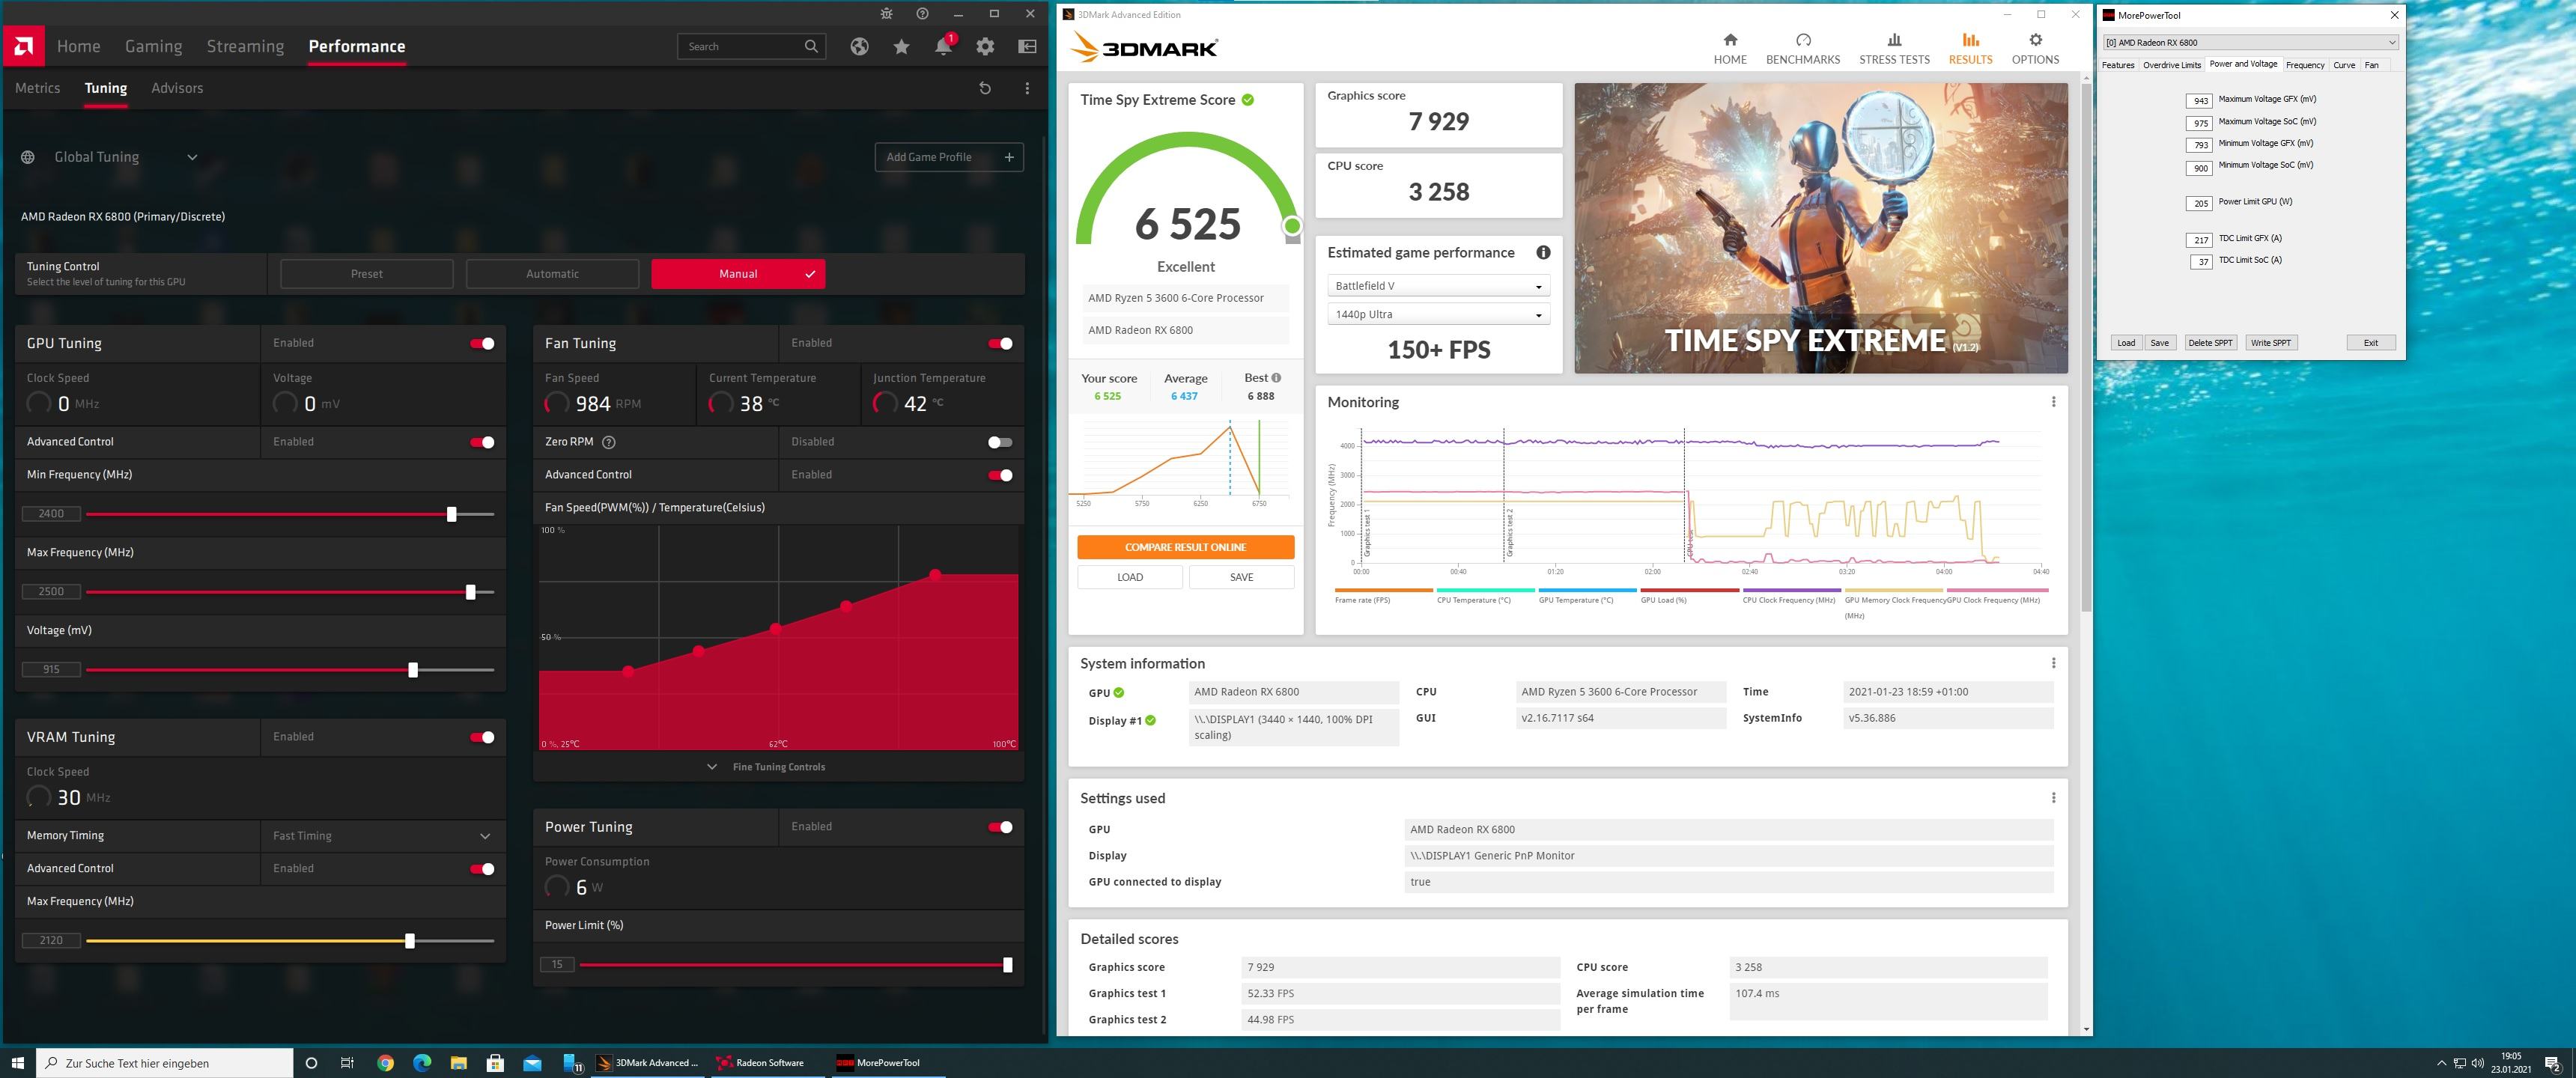Viewport: 2576px width, 1078px height.
Task: Open favorites star in Radeon Software
Action: [x=901, y=46]
